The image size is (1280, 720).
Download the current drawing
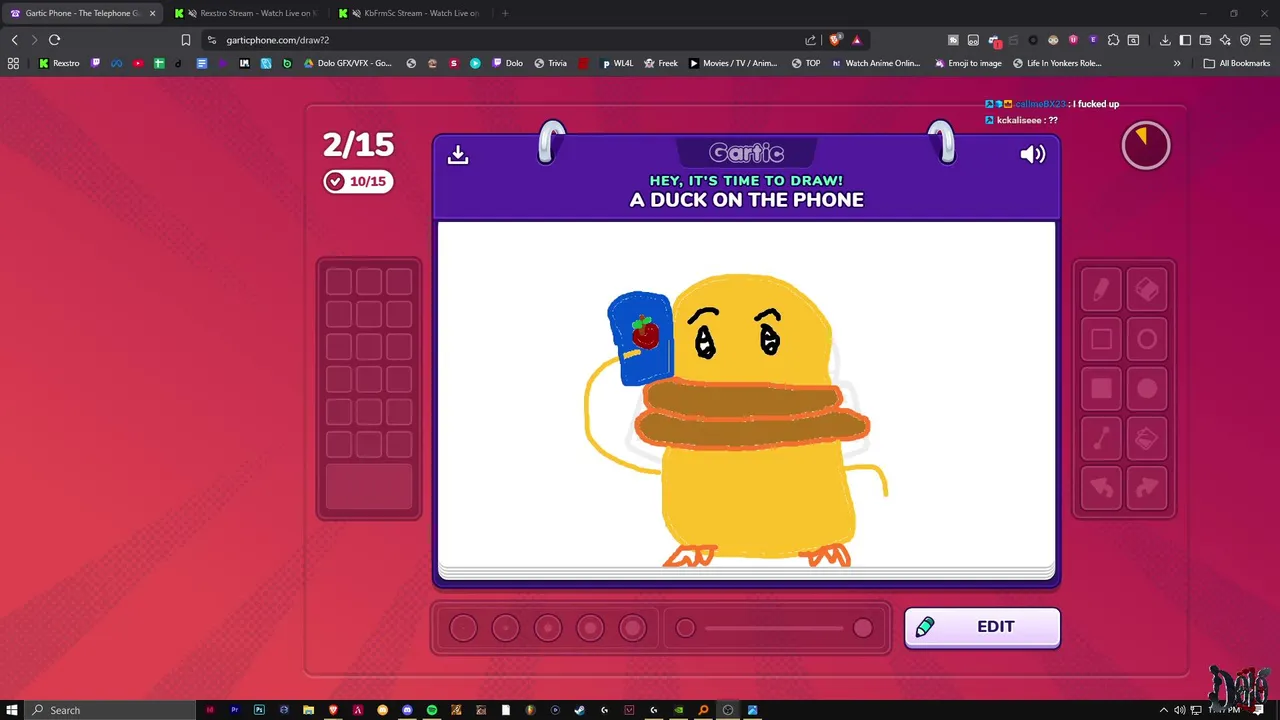(458, 154)
